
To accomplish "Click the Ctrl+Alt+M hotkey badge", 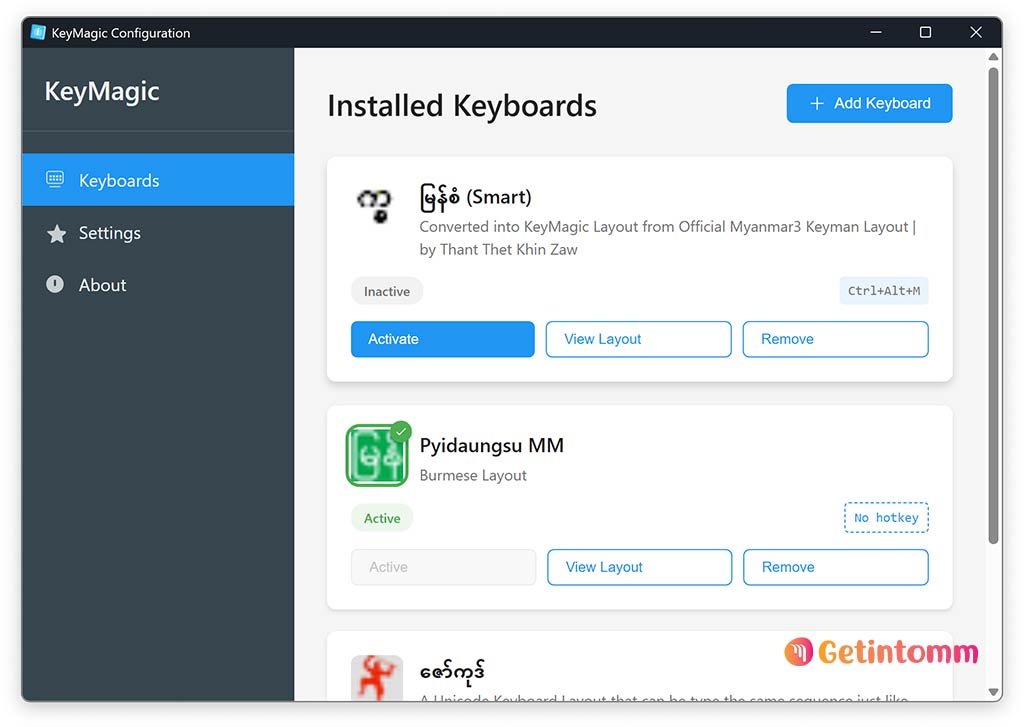I will click(x=884, y=291).
